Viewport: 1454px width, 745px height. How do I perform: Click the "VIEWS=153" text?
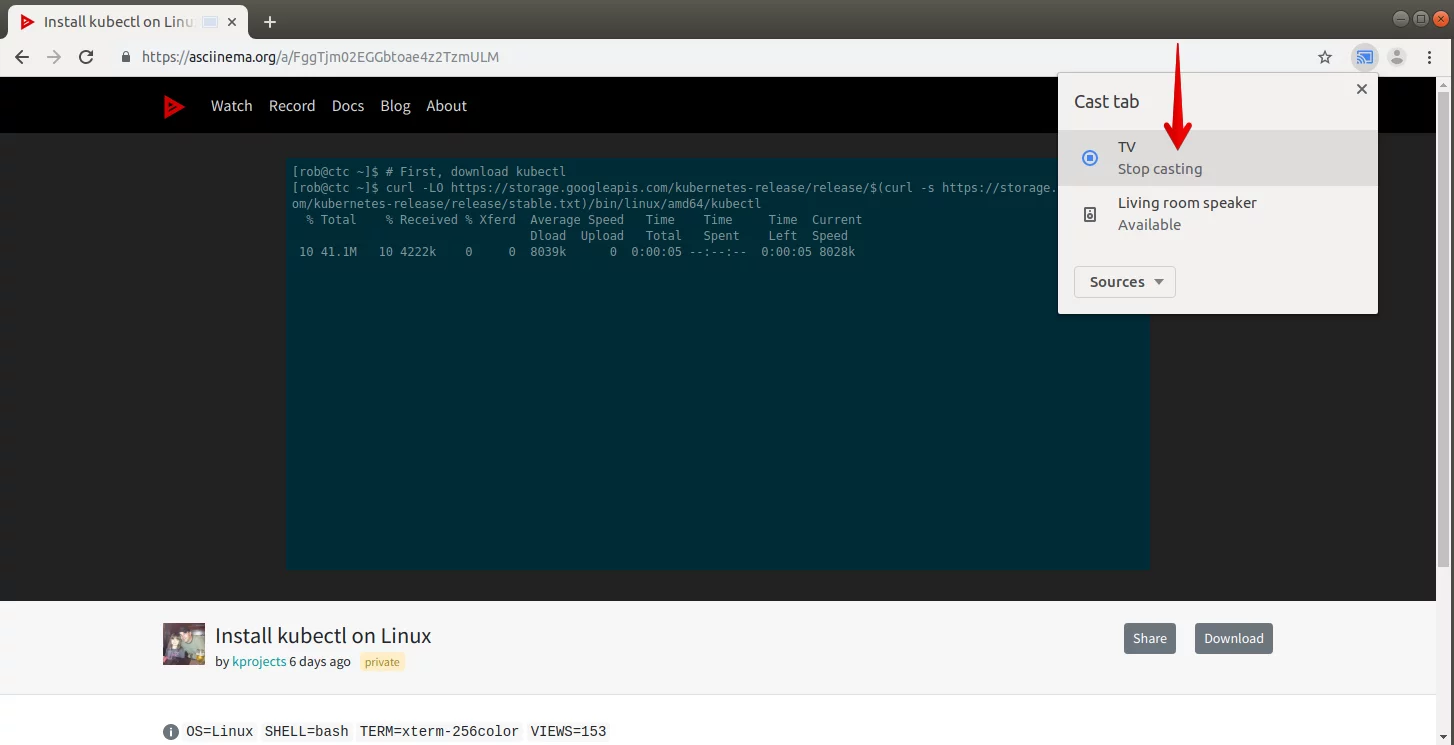tap(568, 731)
